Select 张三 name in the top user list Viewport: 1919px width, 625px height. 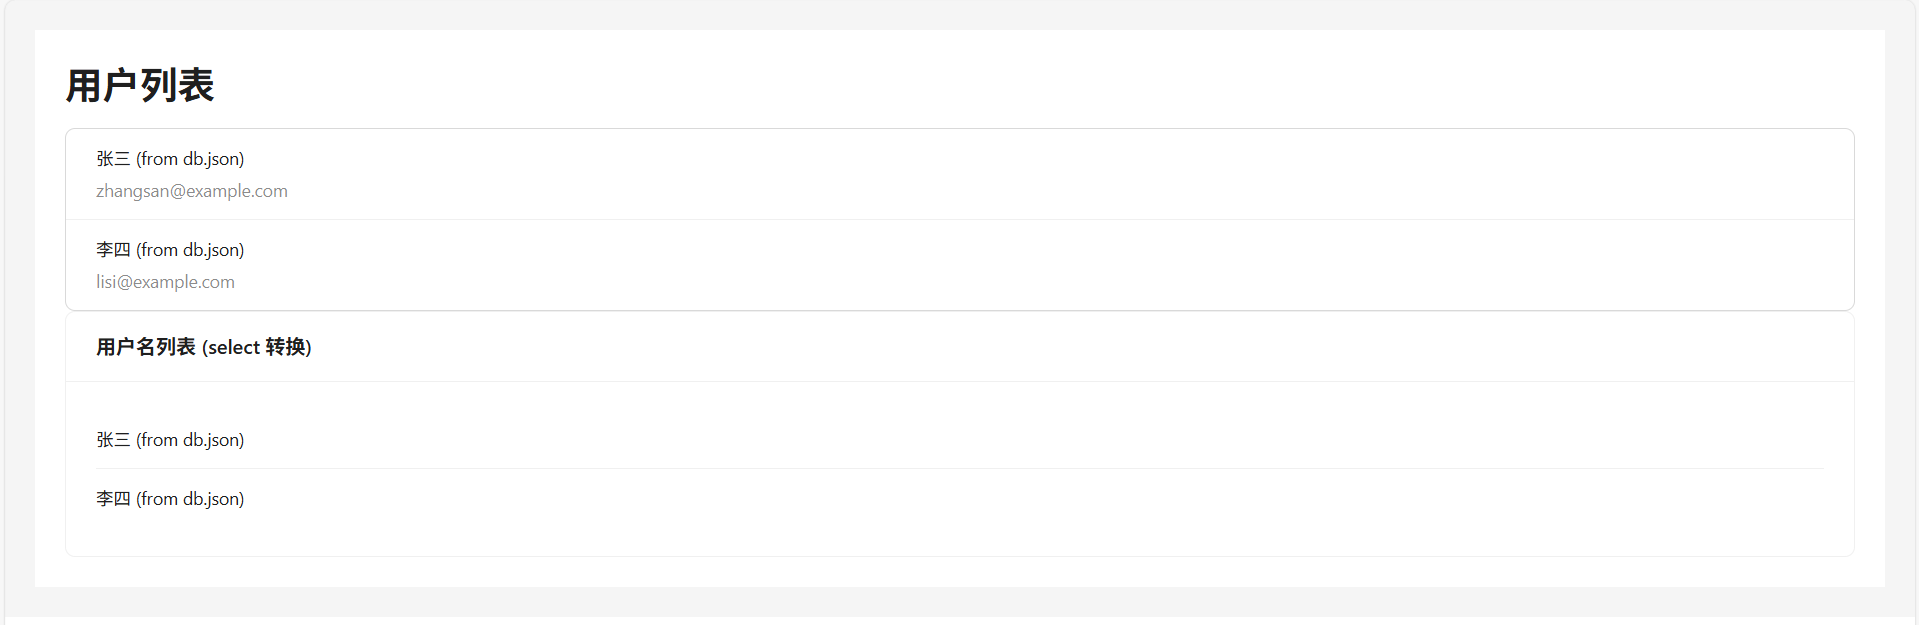point(113,159)
